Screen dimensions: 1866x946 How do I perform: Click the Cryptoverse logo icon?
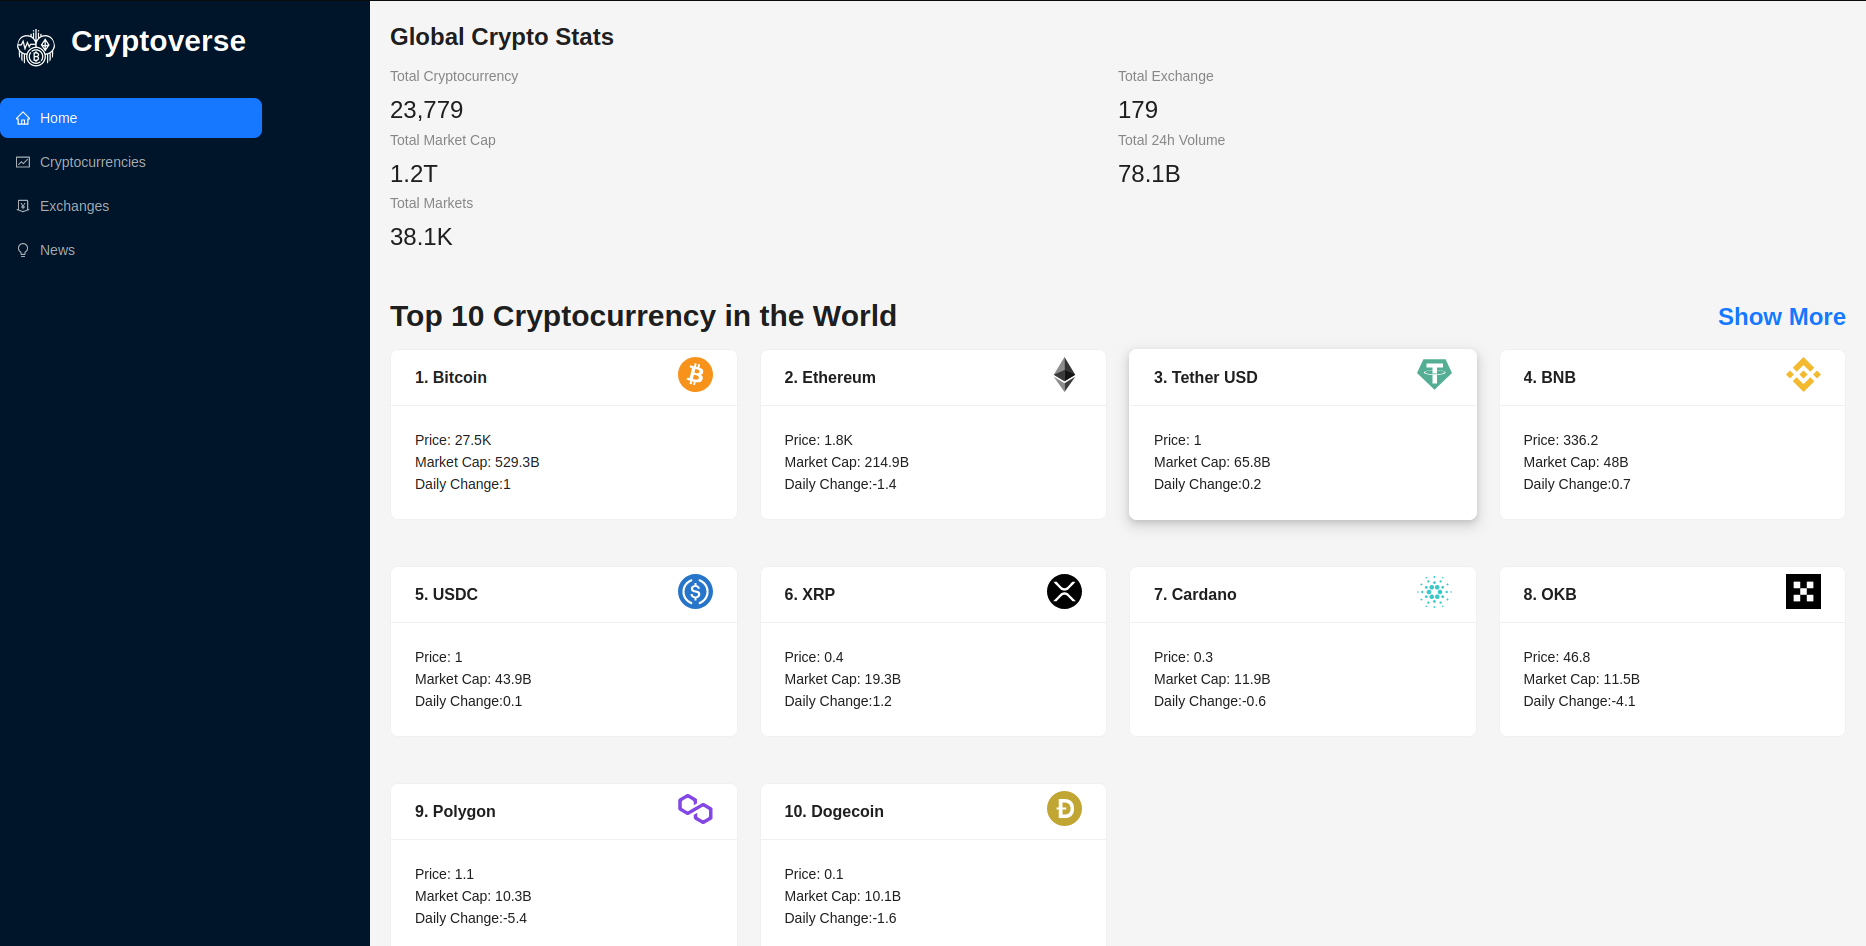point(36,47)
